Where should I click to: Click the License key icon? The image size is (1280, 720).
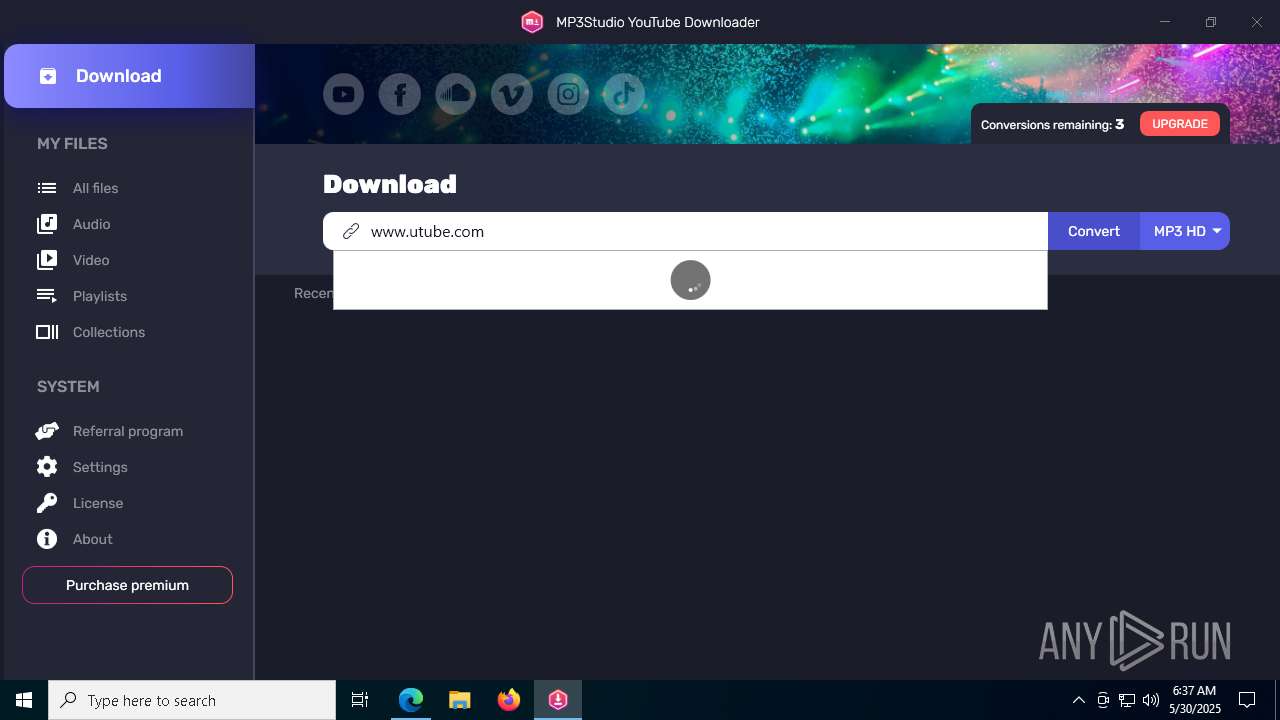click(x=47, y=503)
